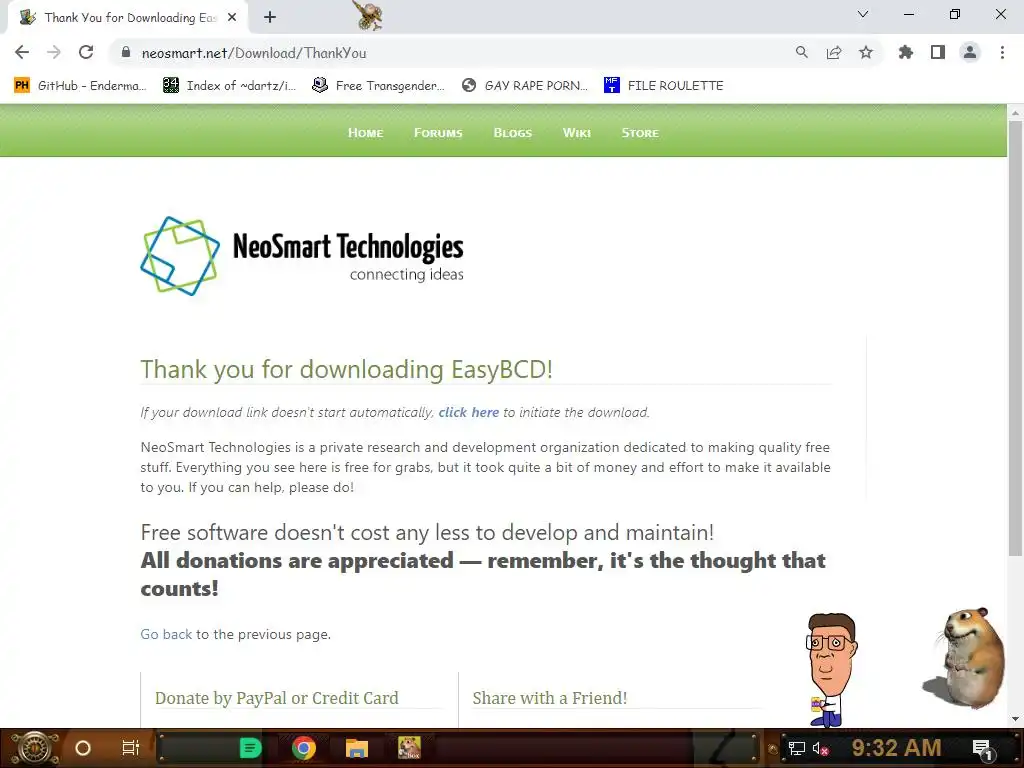Click the 'Free software doesn't cost any less' text
1024x768 pixels.
point(427,532)
